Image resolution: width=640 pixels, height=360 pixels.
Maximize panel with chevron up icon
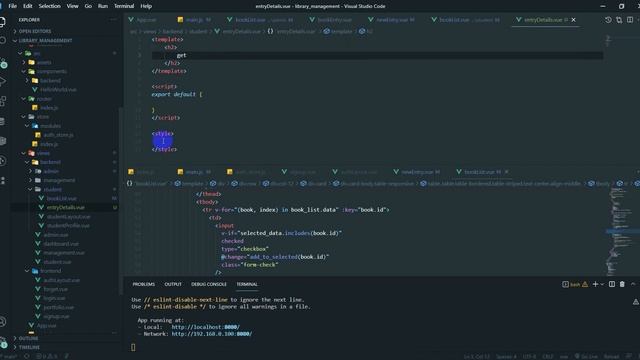(633, 284)
